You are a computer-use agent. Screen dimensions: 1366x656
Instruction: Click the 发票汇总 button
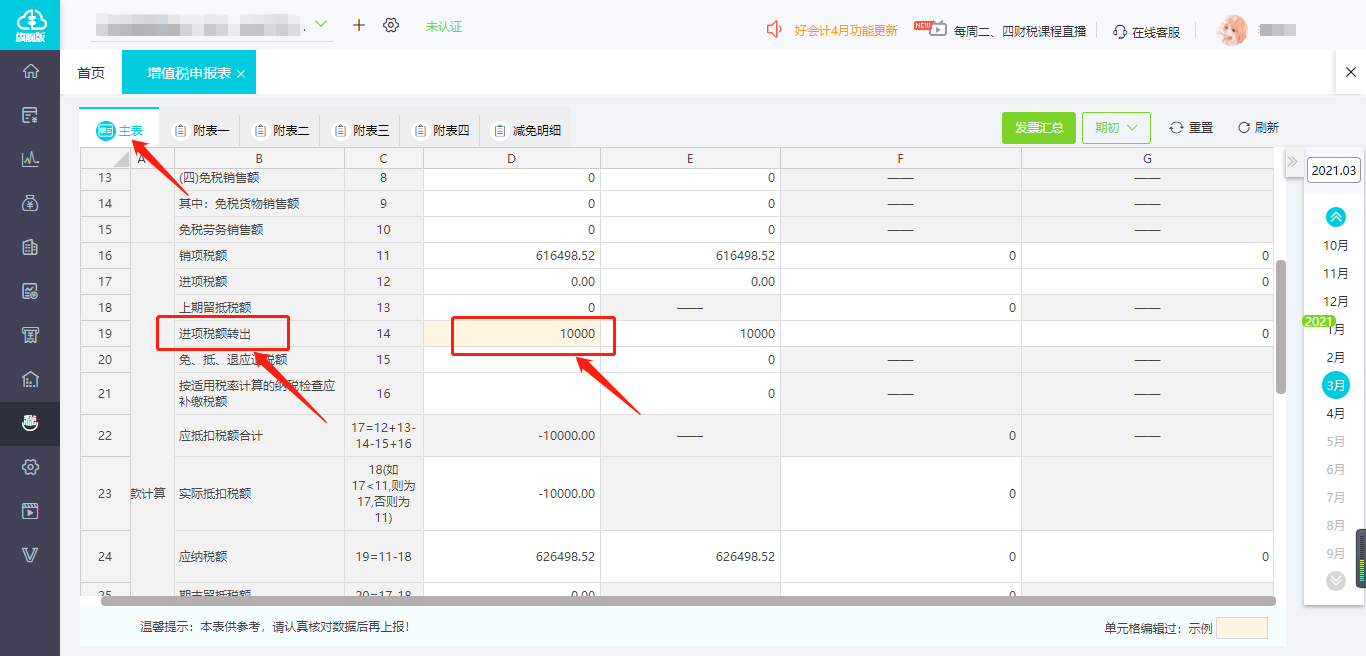1039,128
